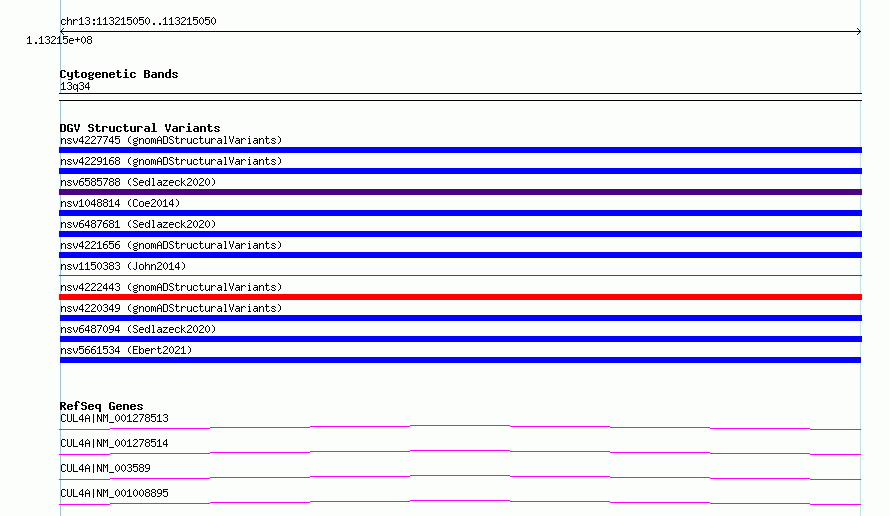This screenshot has height=516, width=890.
Task: Click the purple bar under nsv6585788
Action: [460, 192]
